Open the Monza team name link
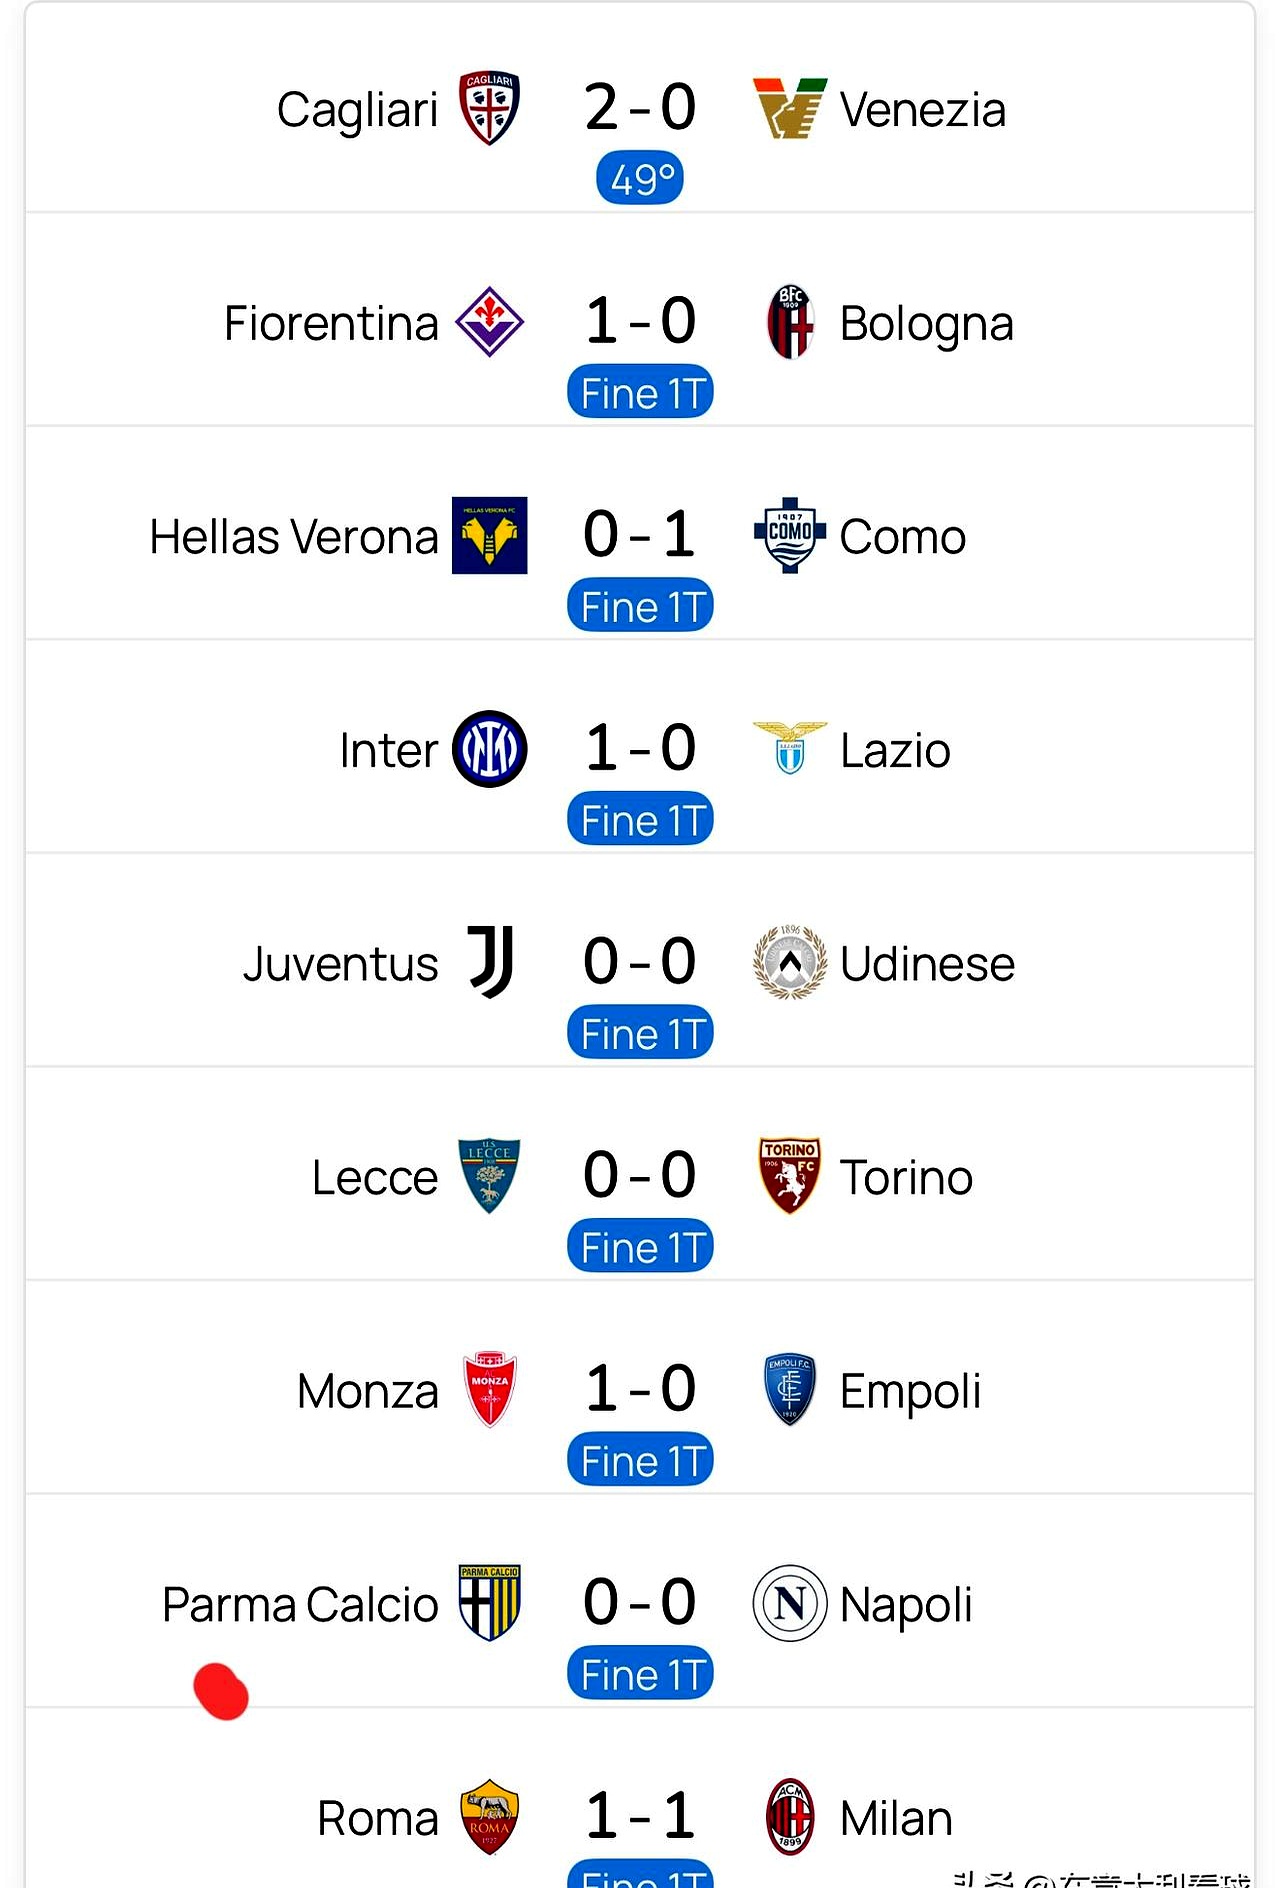 (x=368, y=1391)
